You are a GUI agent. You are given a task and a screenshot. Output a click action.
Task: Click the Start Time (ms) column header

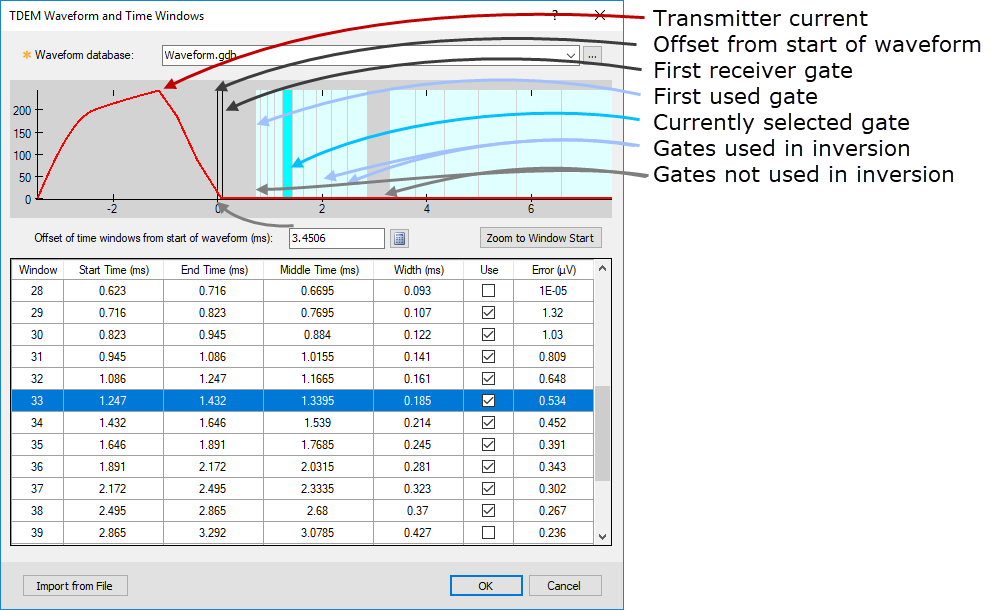point(113,270)
